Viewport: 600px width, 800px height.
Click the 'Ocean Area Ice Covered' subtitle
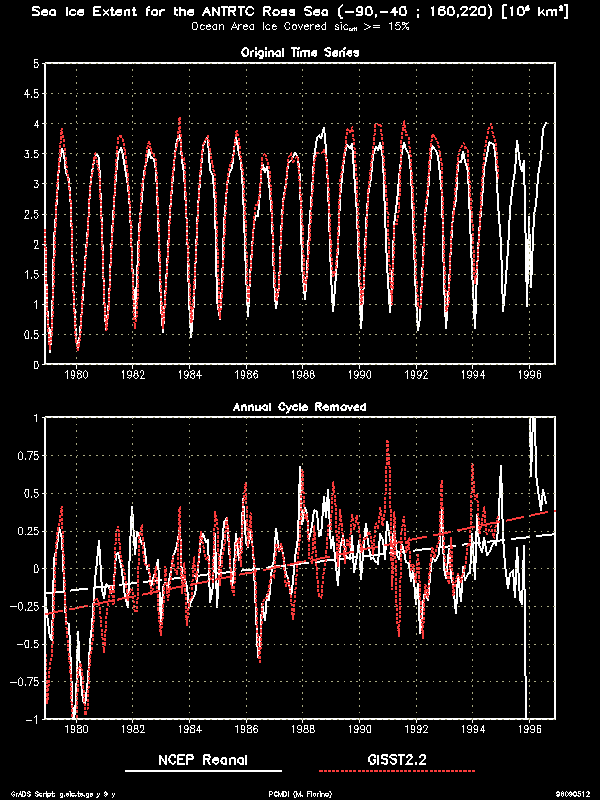click(x=299, y=27)
